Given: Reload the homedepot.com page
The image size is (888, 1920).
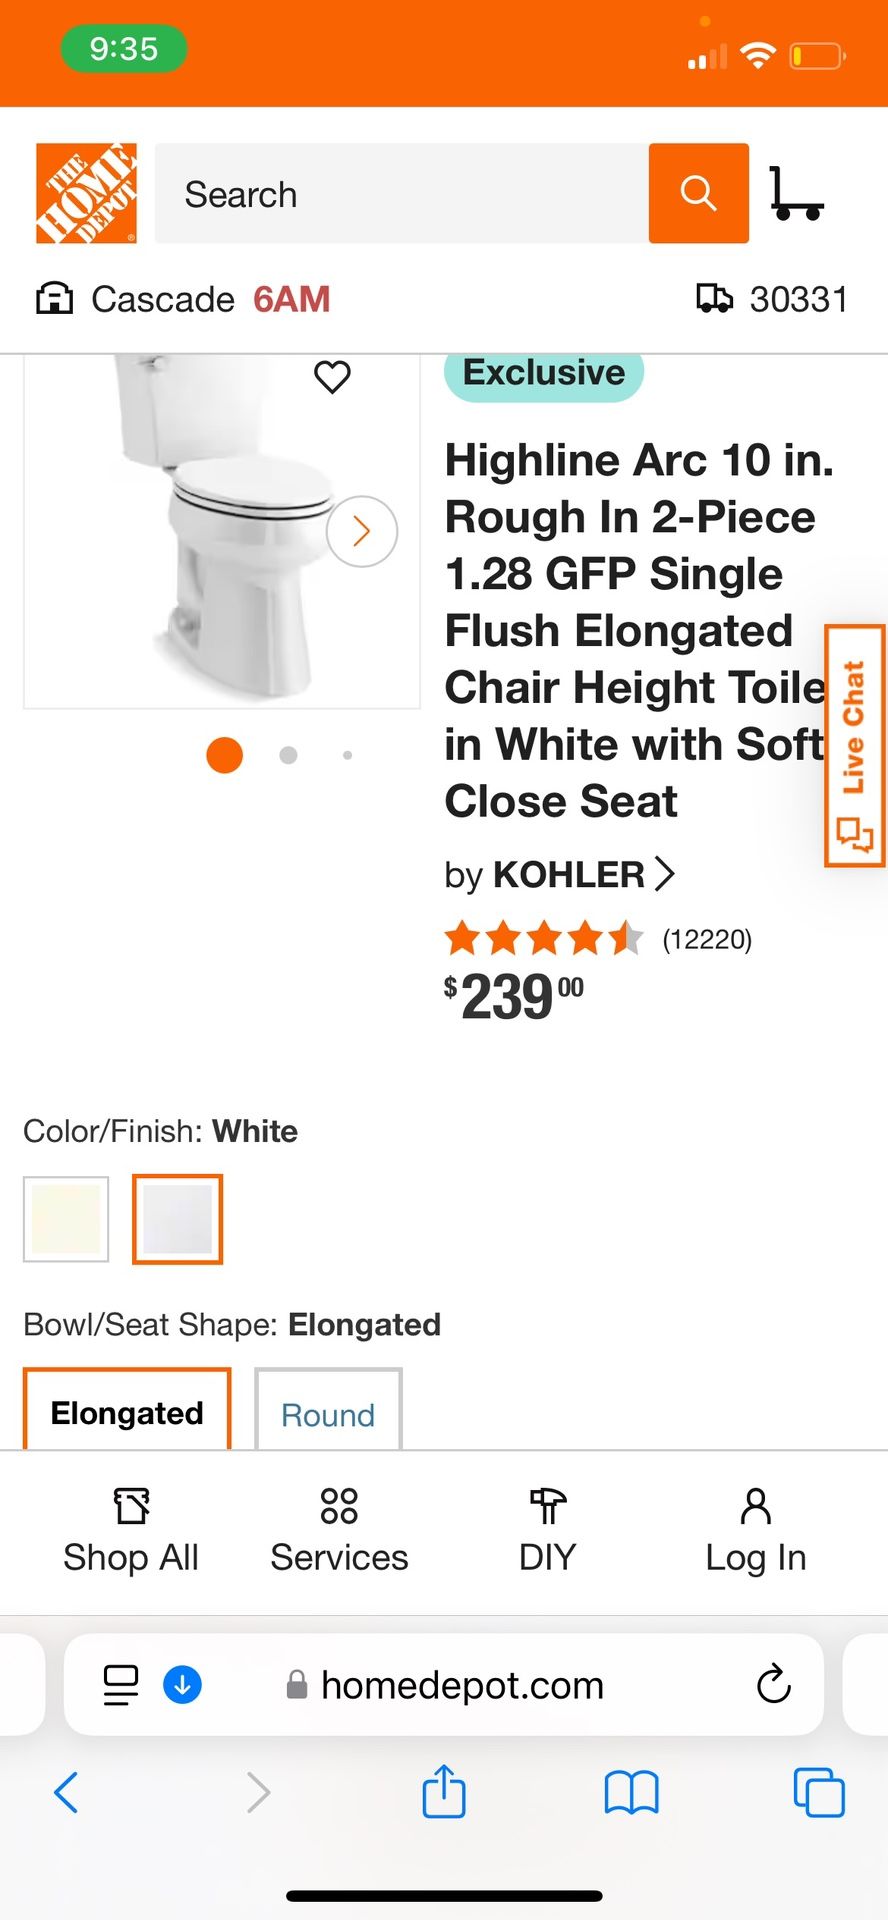Looking at the screenshot, I should tap(773, 1684).
